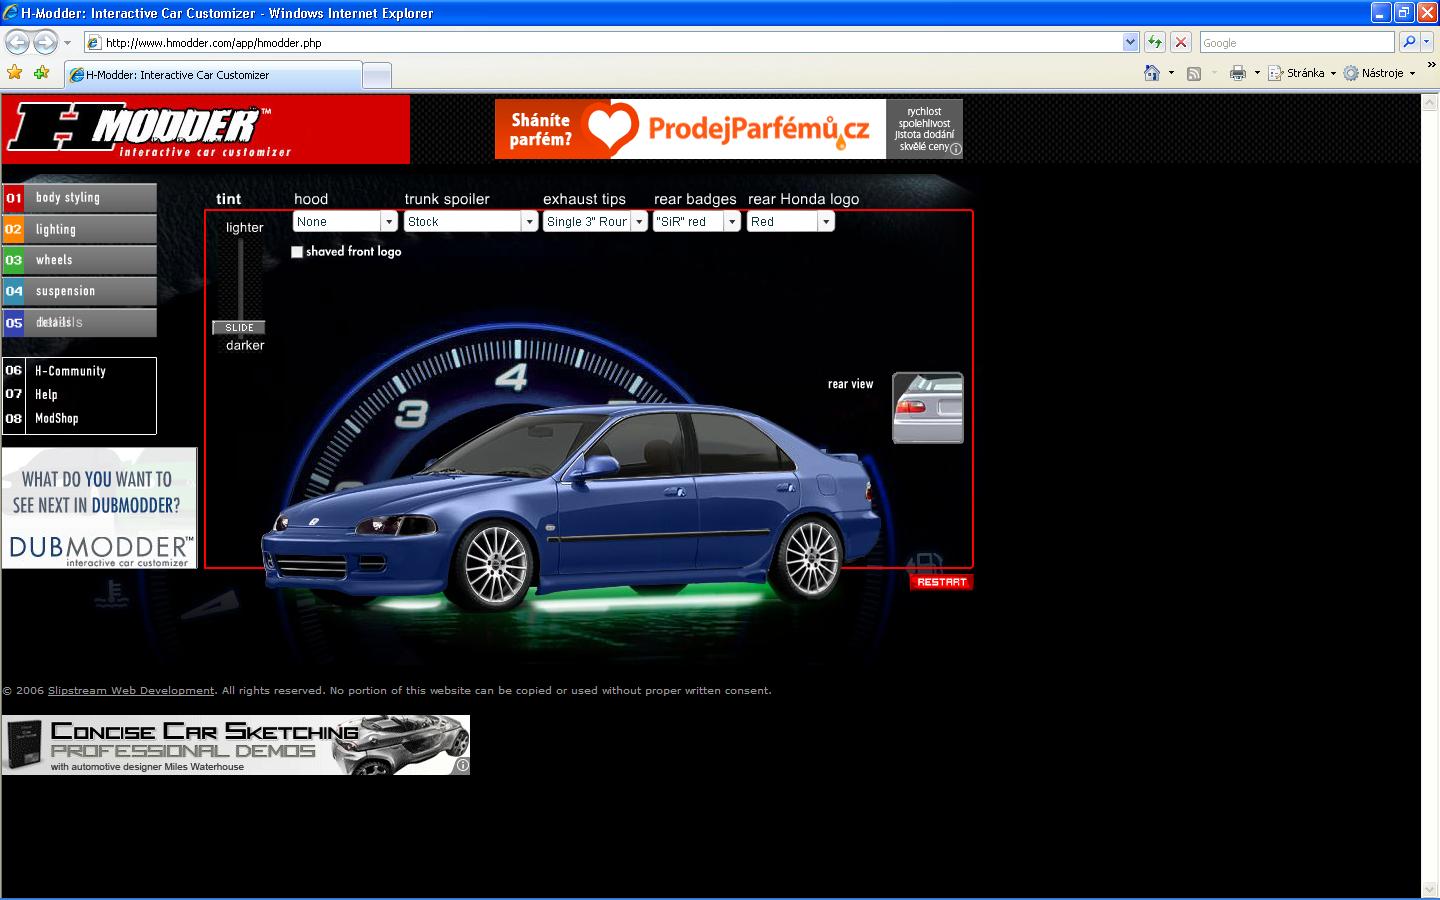Image resolution: width=1440 pixels, height=900 pixels.
Task: Click the search magnifier icon
Action: [x=1409, y=42]
